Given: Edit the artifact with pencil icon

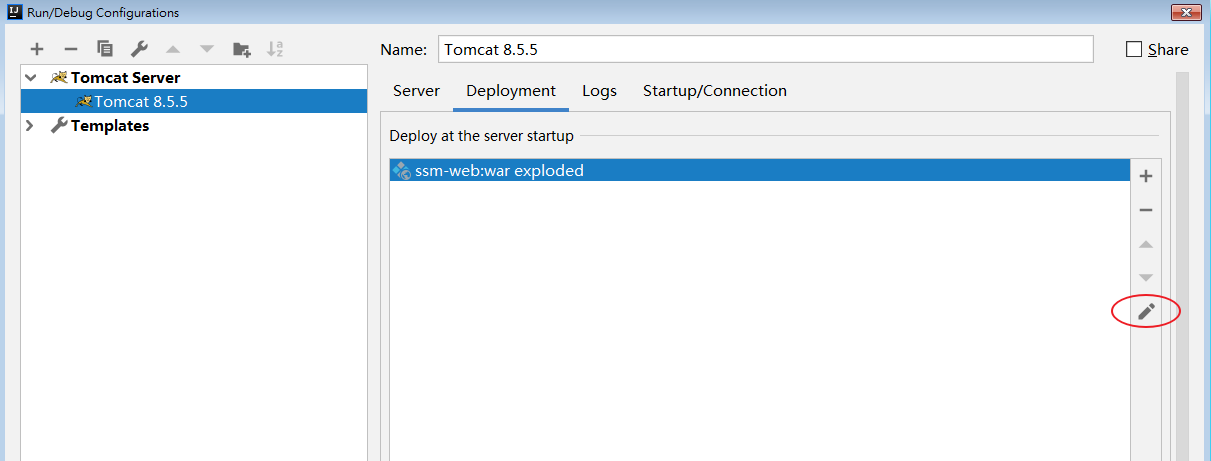Looking at the screenshot, I should pyautogui.click(x=1146, y=312).
